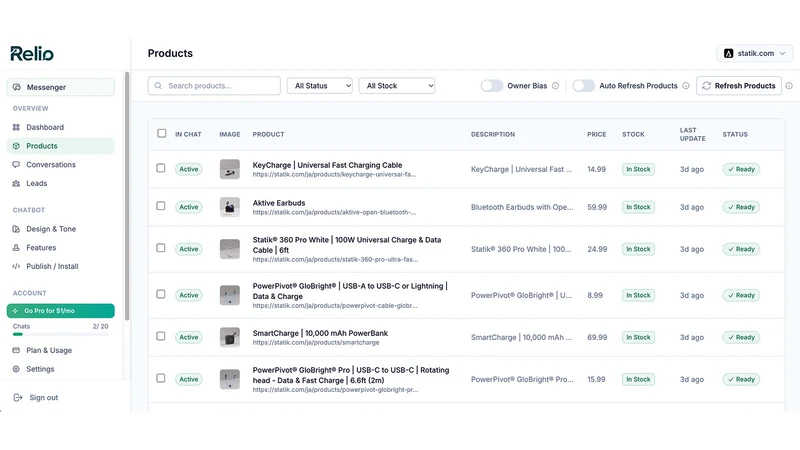Click the Messenger chat icon
The height and width of the screenshot is (450, 800).
[x=17, y=87]
